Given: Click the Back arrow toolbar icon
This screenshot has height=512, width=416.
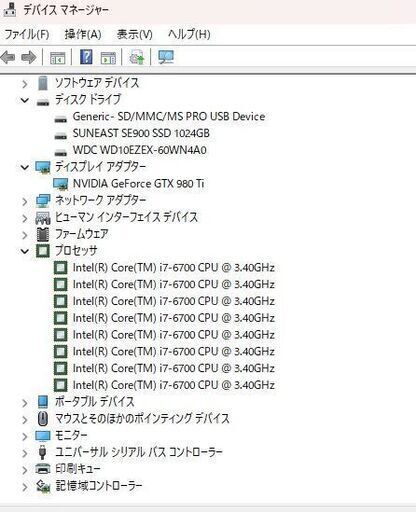Looking at the screenshot, I should pos(8,58).
